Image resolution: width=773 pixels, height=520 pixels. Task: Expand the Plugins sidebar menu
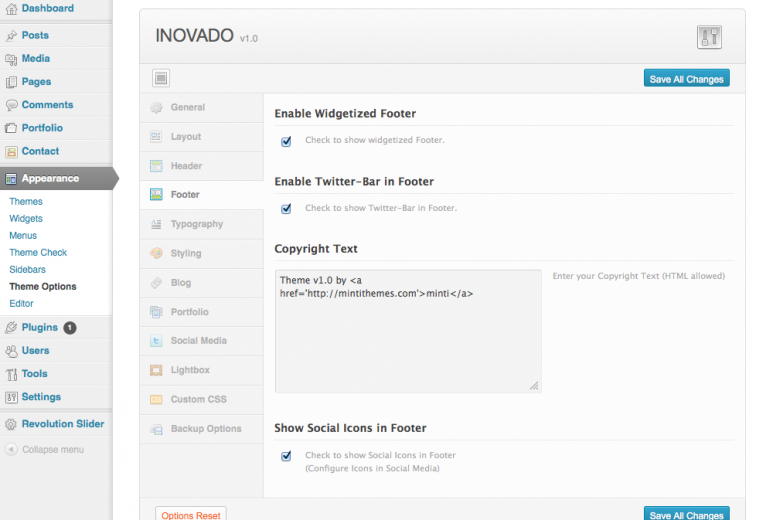pos(40,327)
